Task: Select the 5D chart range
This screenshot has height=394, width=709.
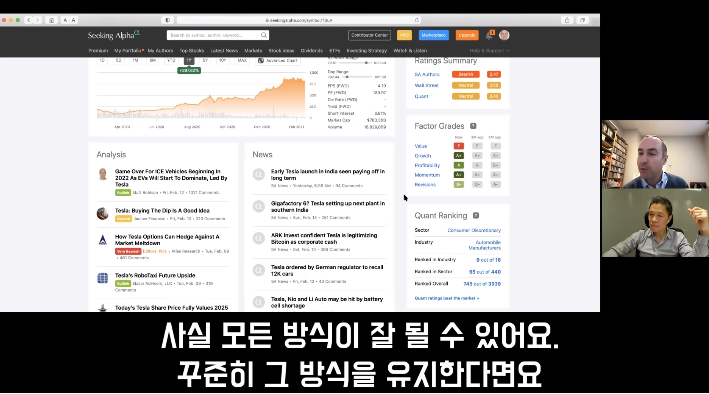Action: pos(118,60)
